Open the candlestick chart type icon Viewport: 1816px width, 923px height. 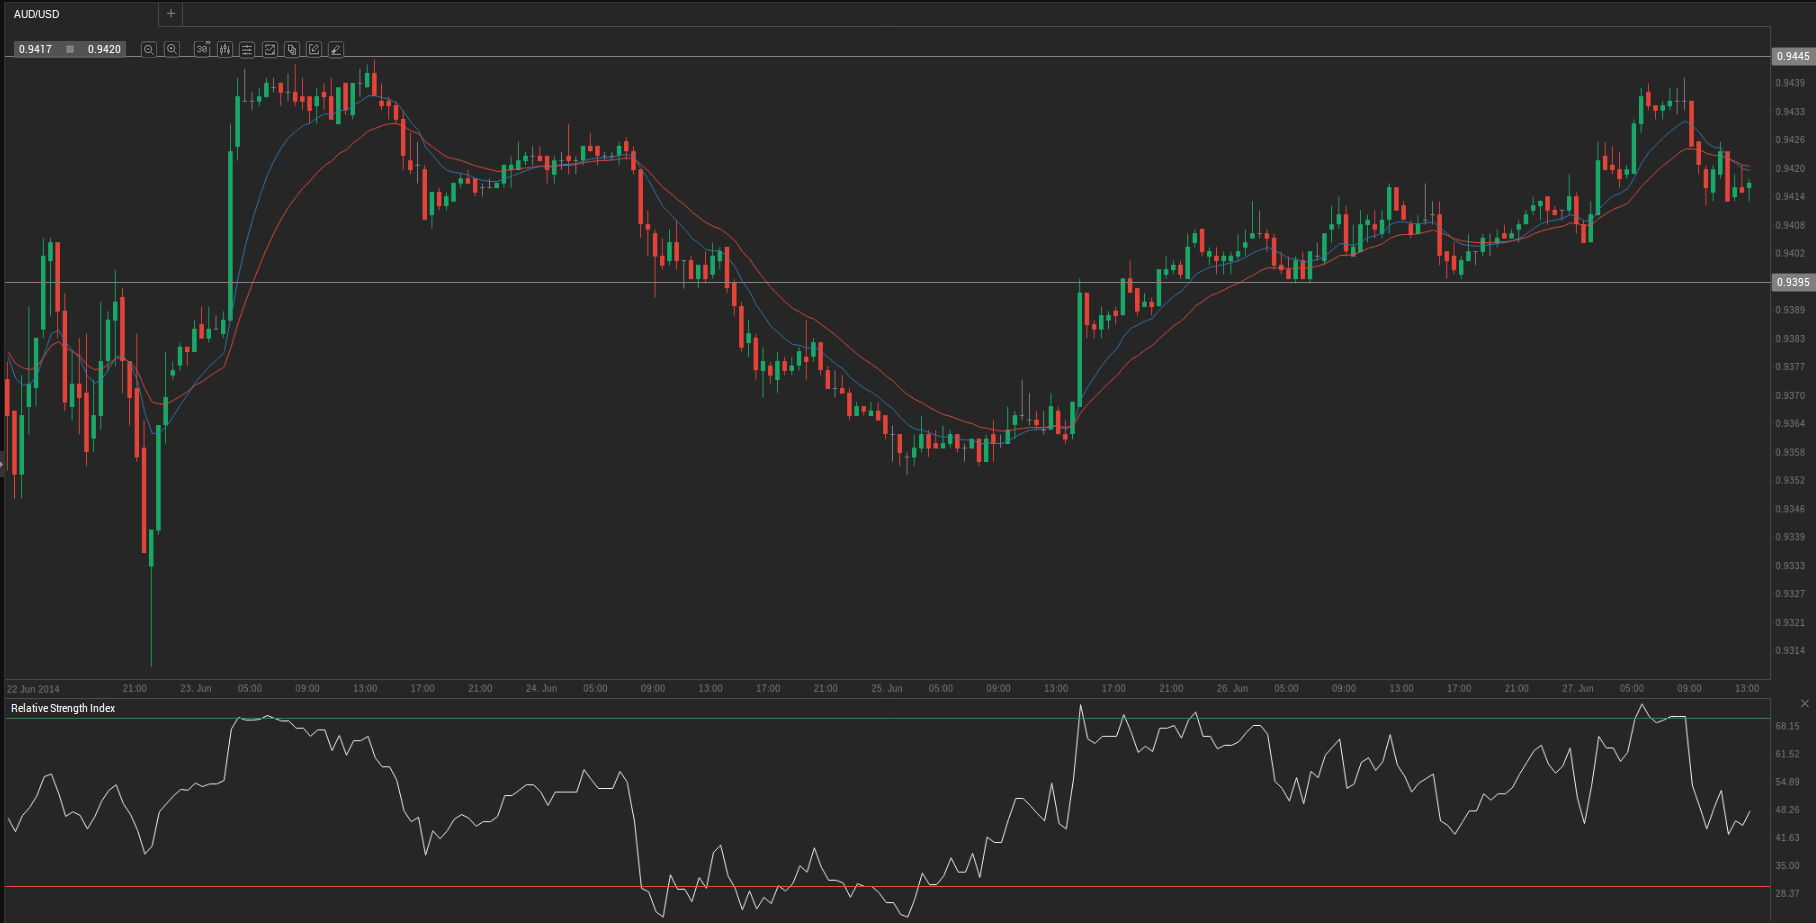(x=225, y=49)
